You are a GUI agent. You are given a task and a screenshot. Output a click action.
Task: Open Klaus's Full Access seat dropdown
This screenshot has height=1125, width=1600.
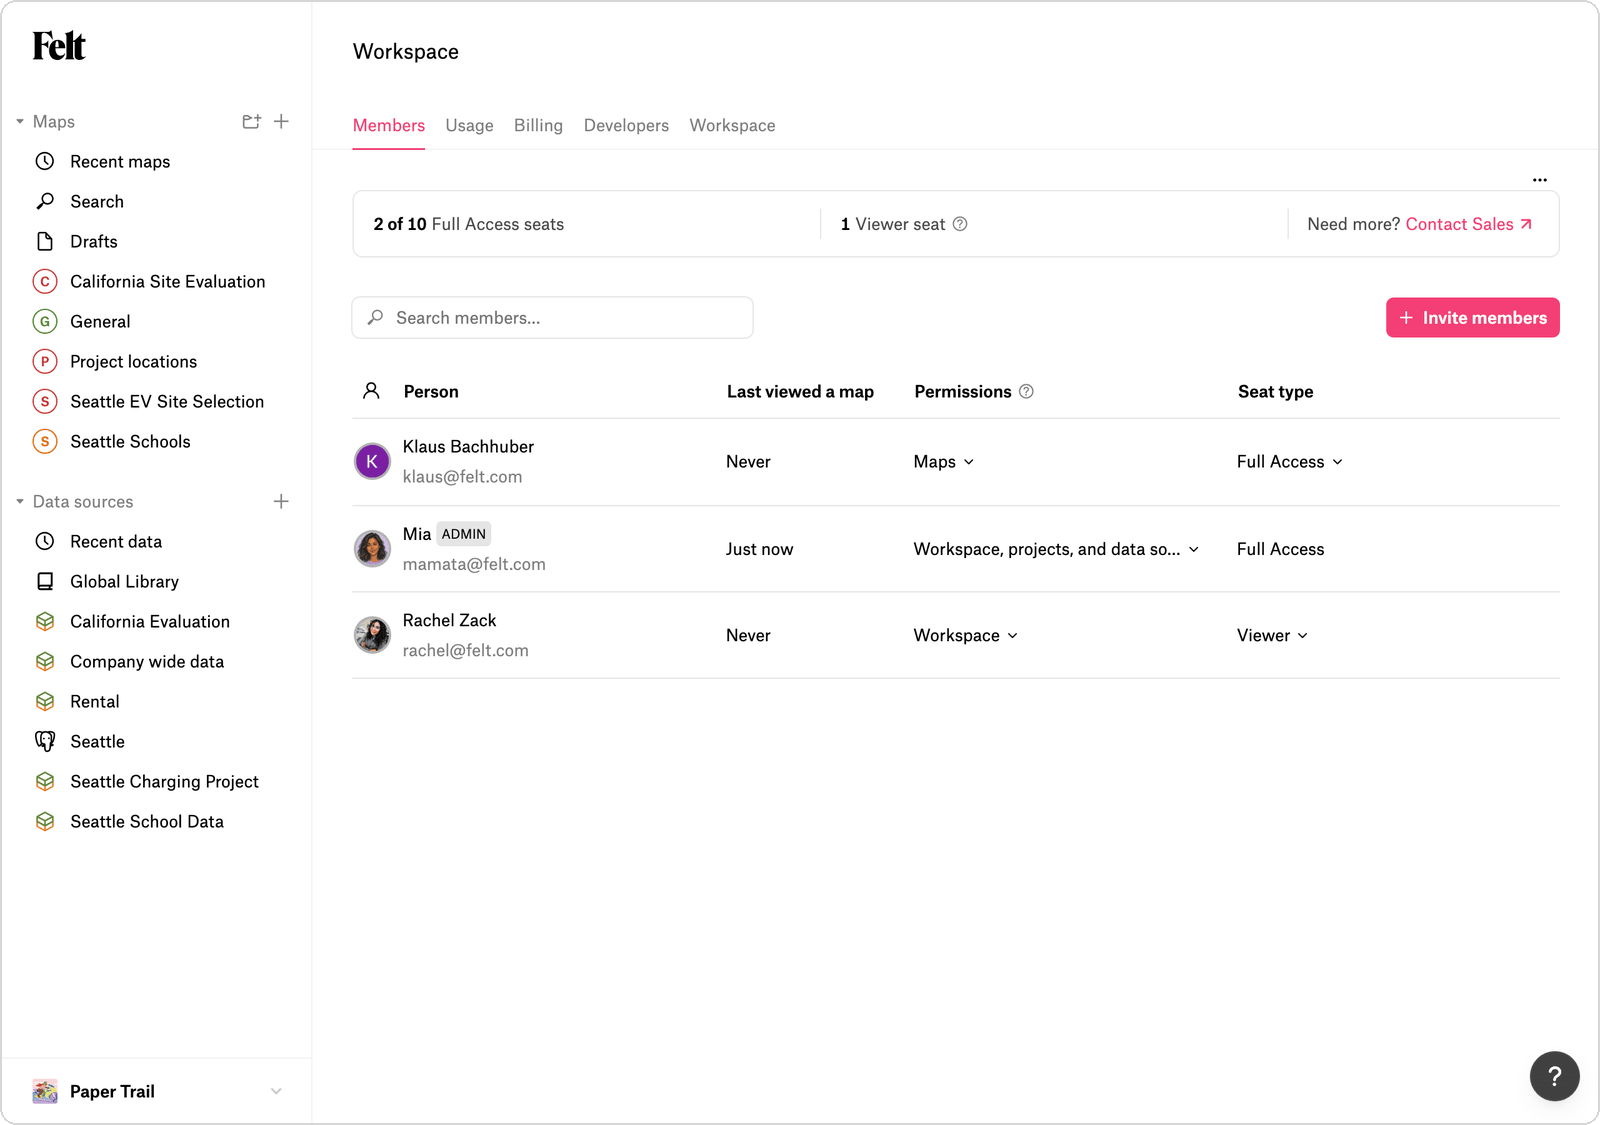[x=1289, y=461]
